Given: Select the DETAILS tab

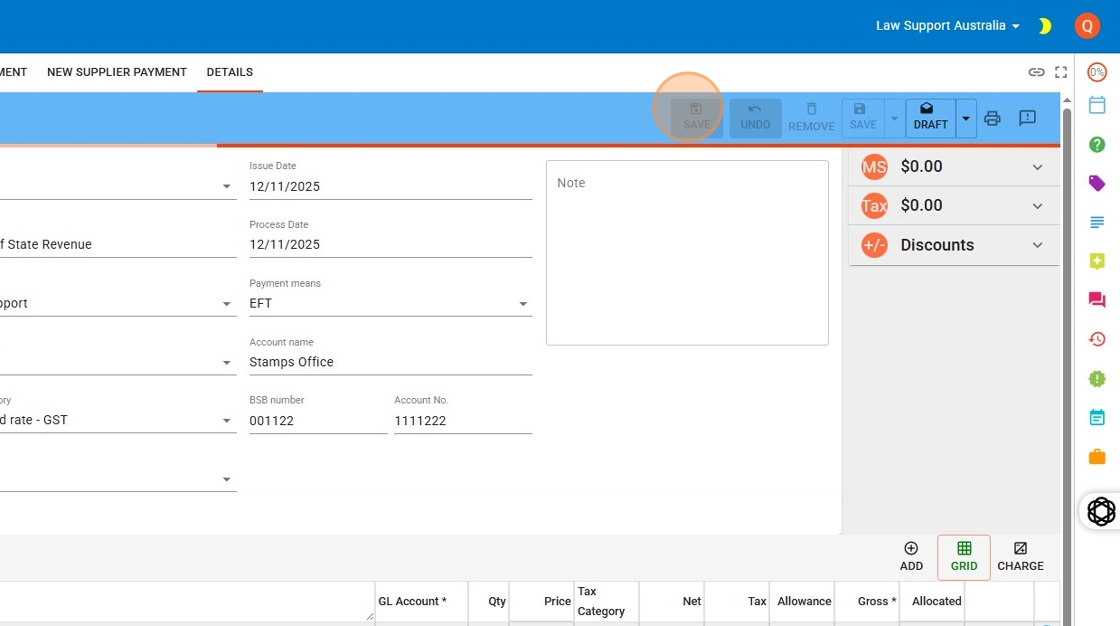Looking at the screenshot, I should 229,72.
